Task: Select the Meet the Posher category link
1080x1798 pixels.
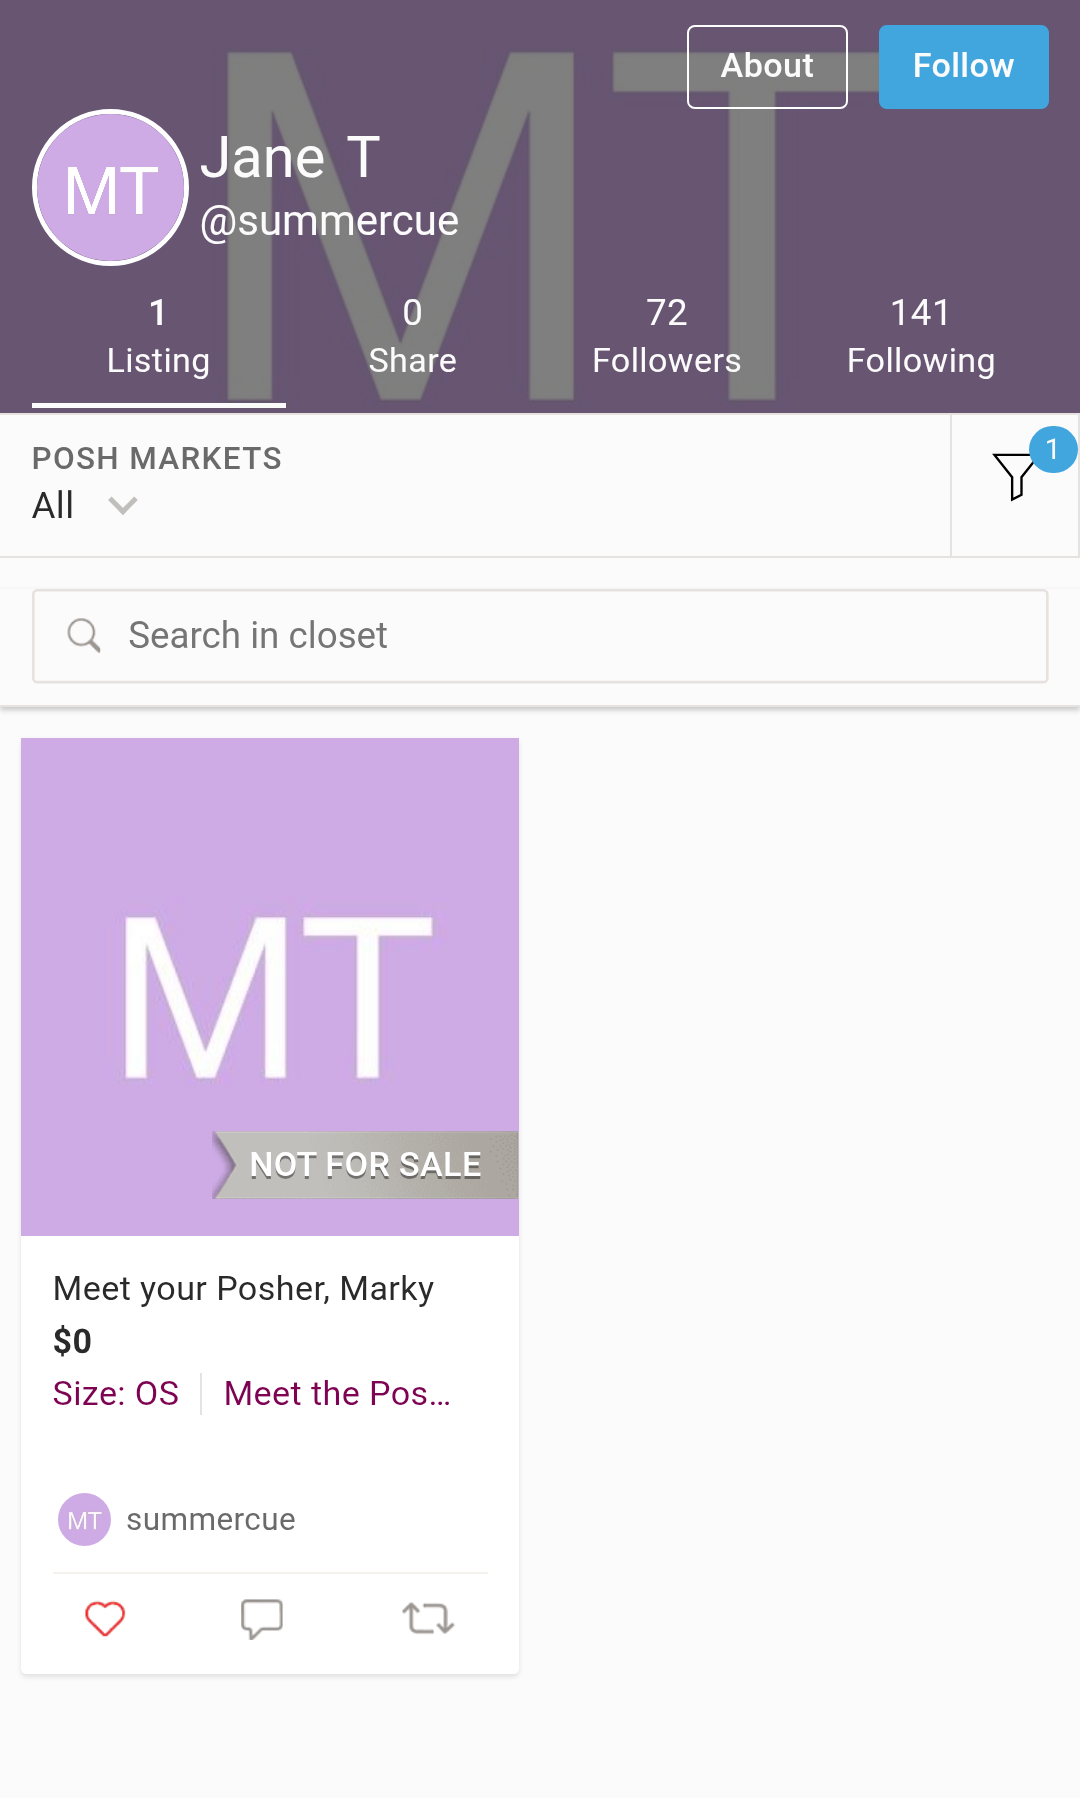Action: tap(338, 1393)
